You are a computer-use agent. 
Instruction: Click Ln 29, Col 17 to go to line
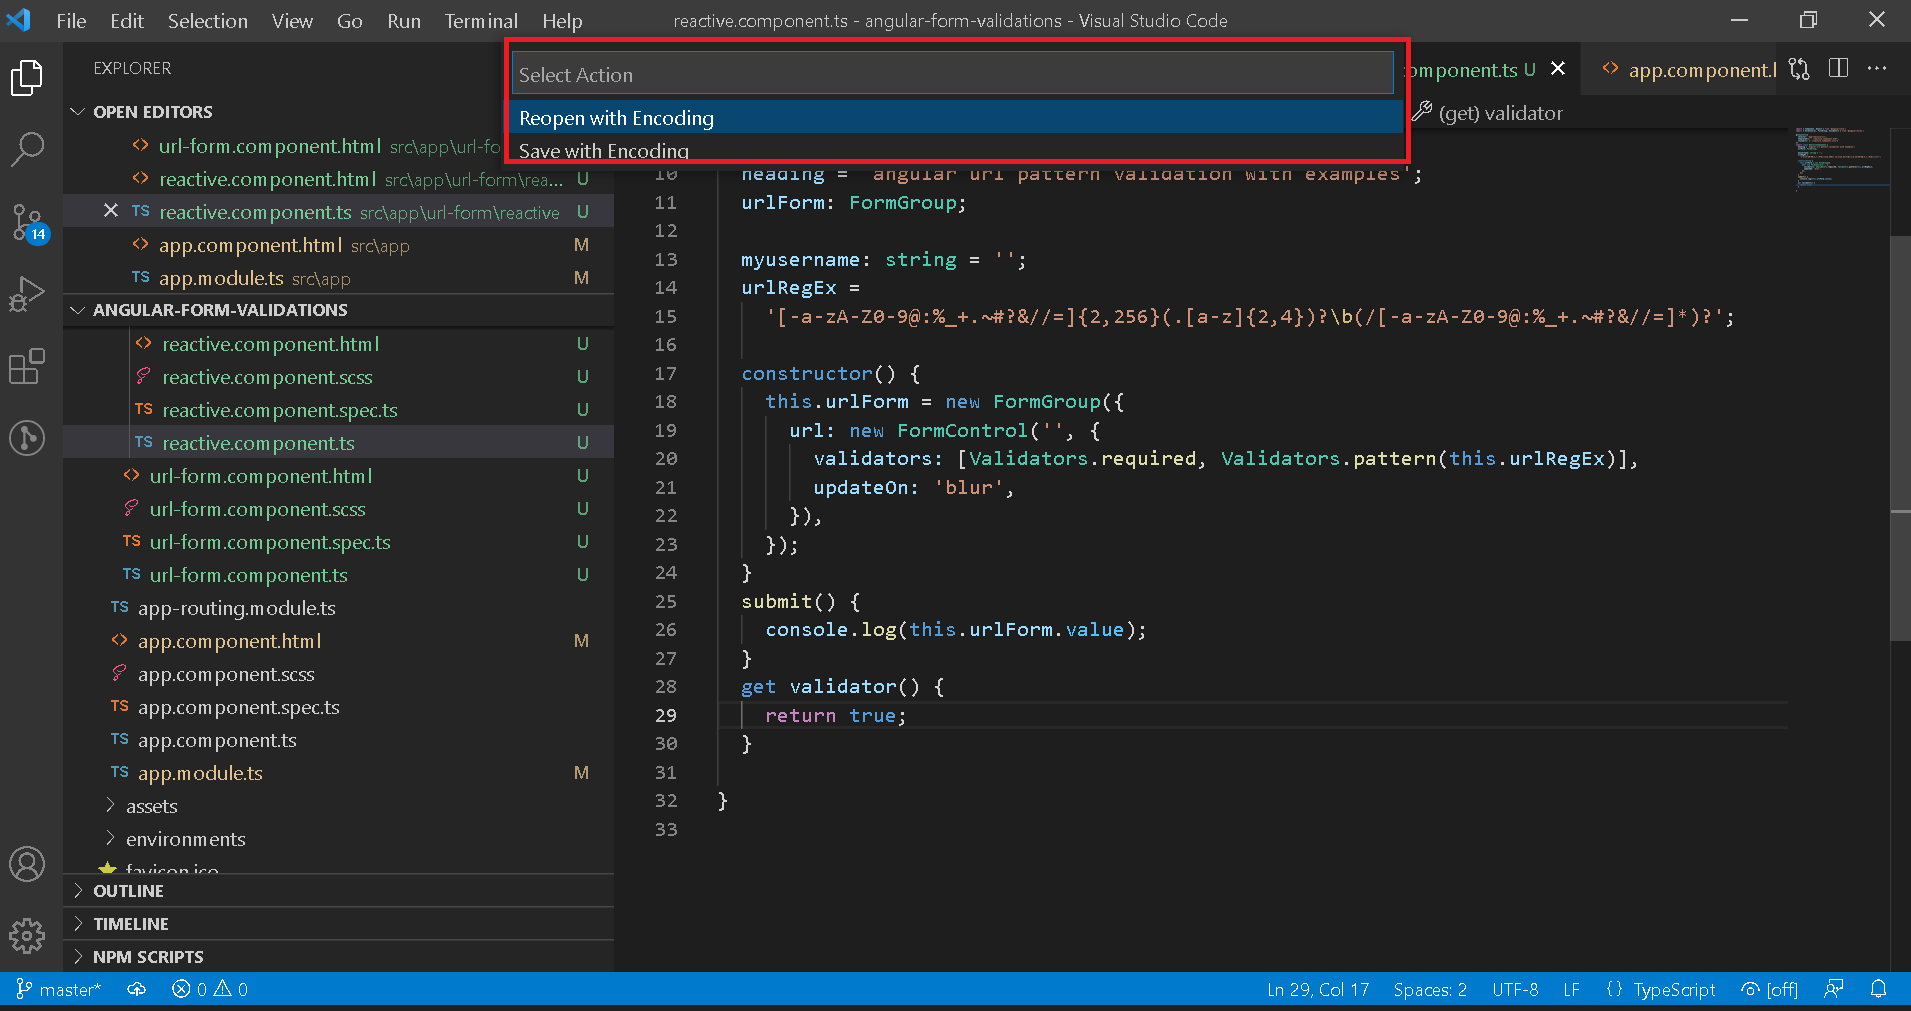[x=1317, y=989]
